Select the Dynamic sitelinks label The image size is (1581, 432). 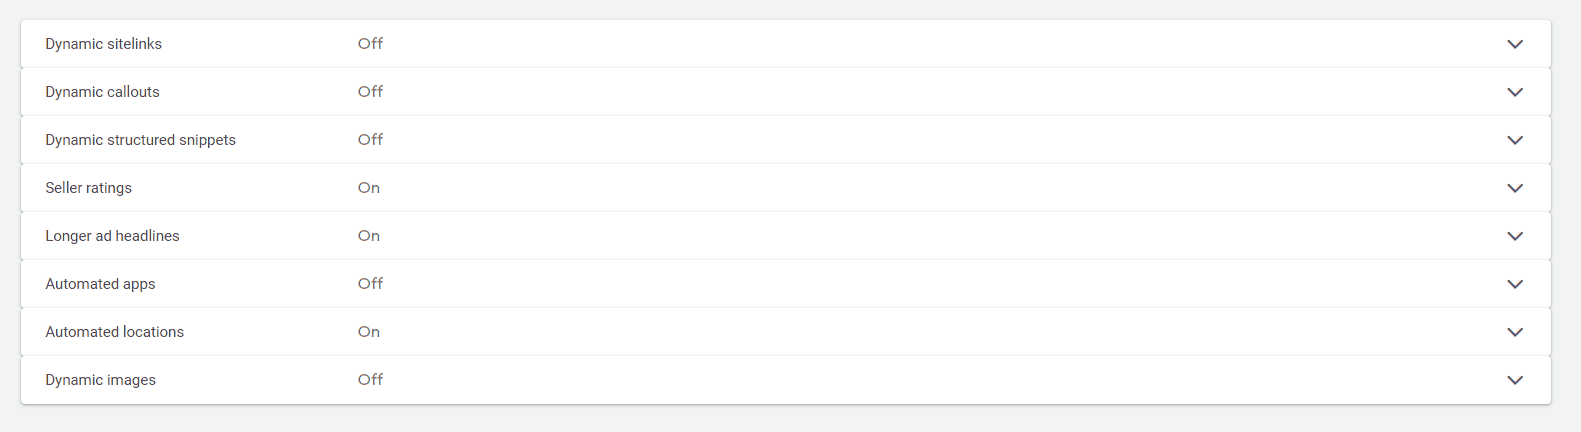tap(103, 44)
